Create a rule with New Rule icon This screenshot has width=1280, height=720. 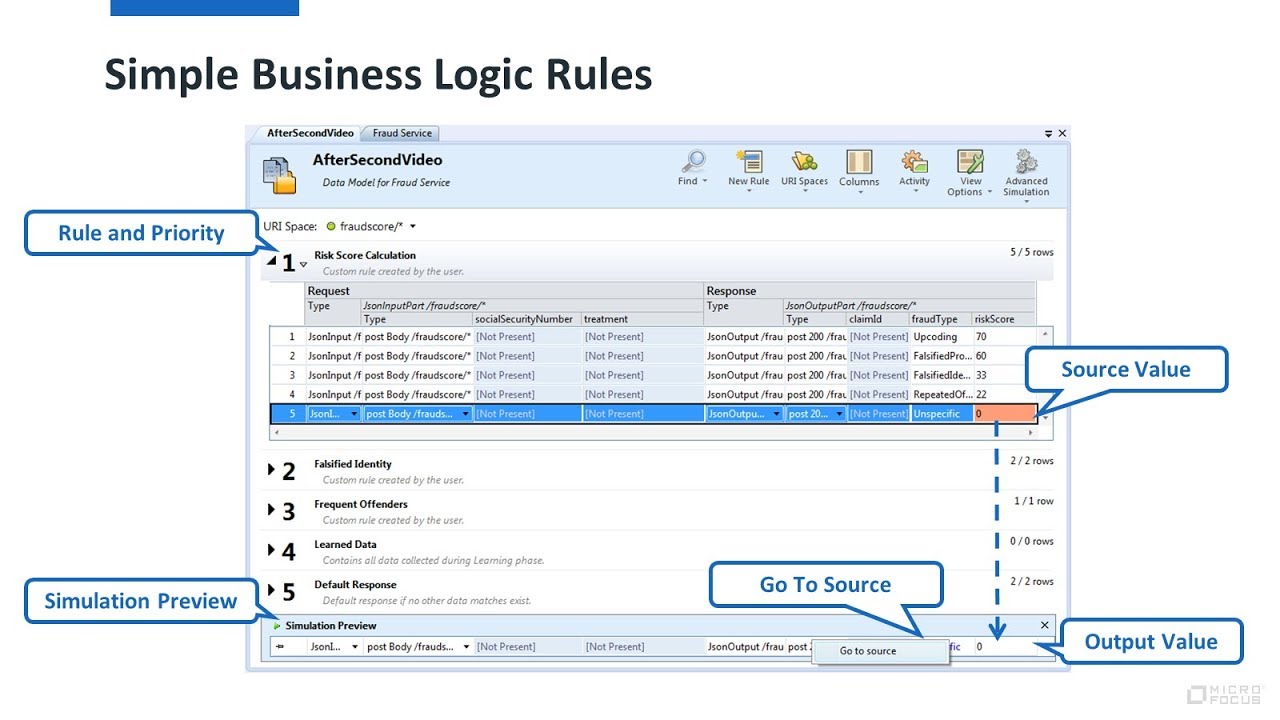(748, 162)
